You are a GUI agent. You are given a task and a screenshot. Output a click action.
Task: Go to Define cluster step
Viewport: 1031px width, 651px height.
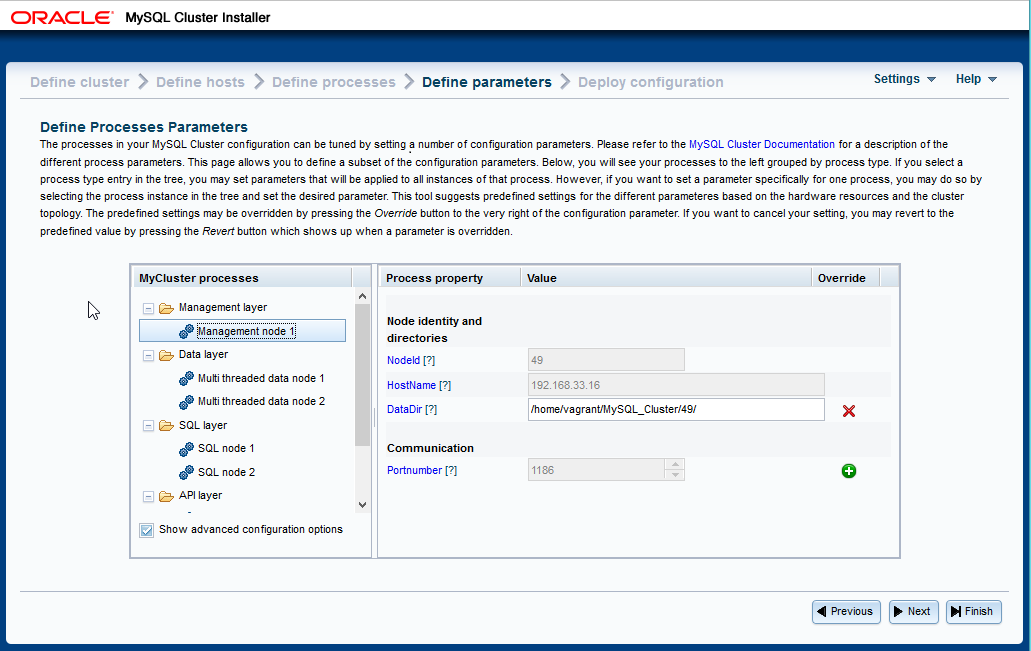click(80, 82)
